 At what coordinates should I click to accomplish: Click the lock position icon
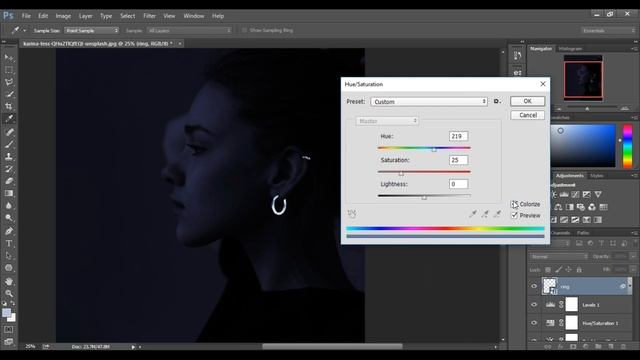(x=569, y=269)
